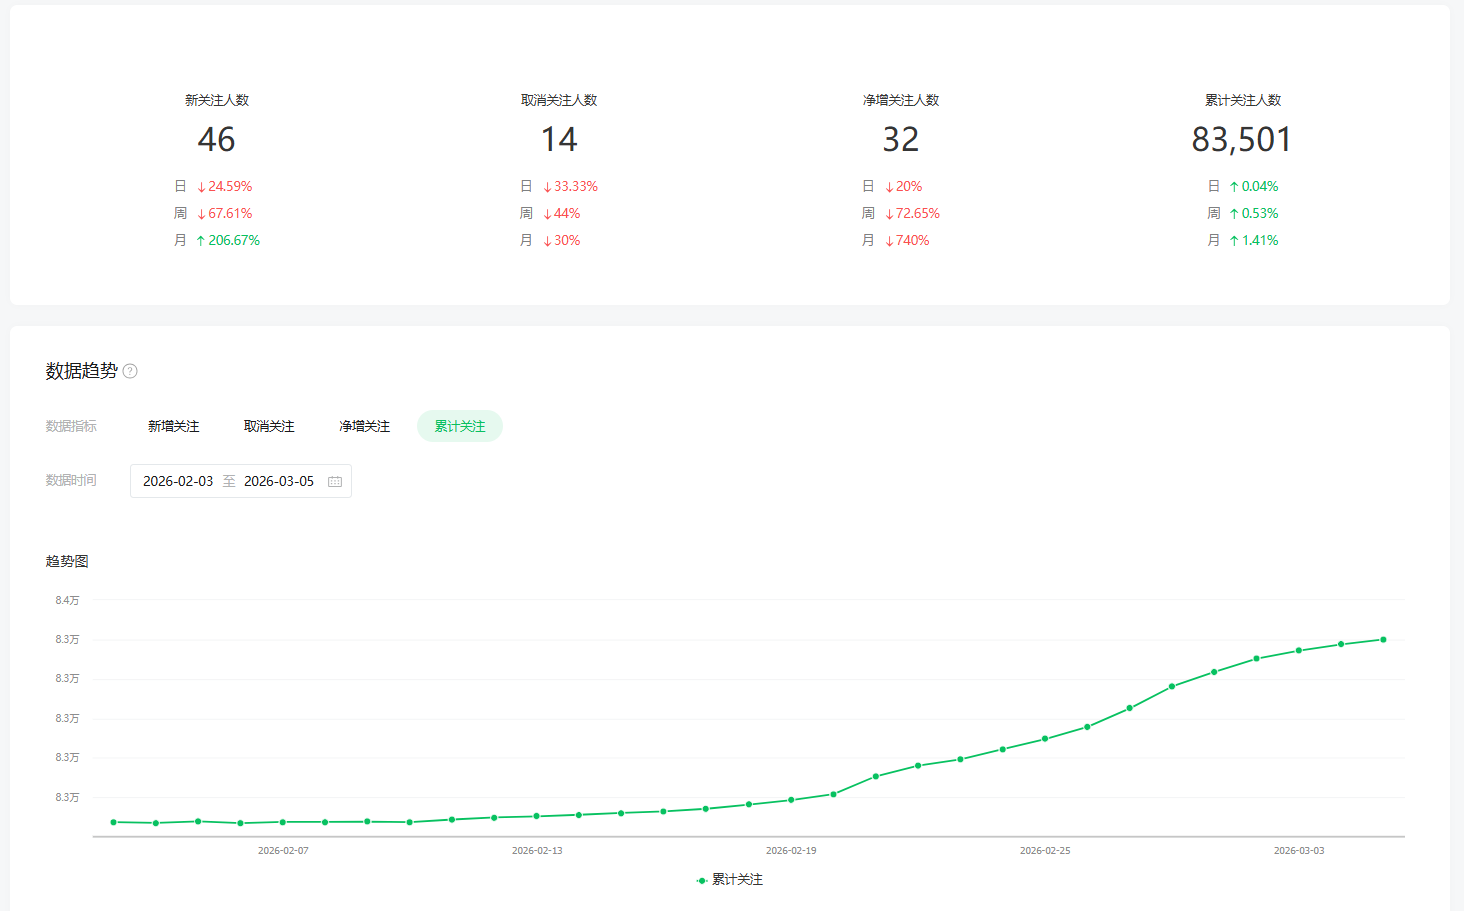Click the rightmost data point on trend line
This screenshot has height=911, width=1464.
[x=1383, y=639]
